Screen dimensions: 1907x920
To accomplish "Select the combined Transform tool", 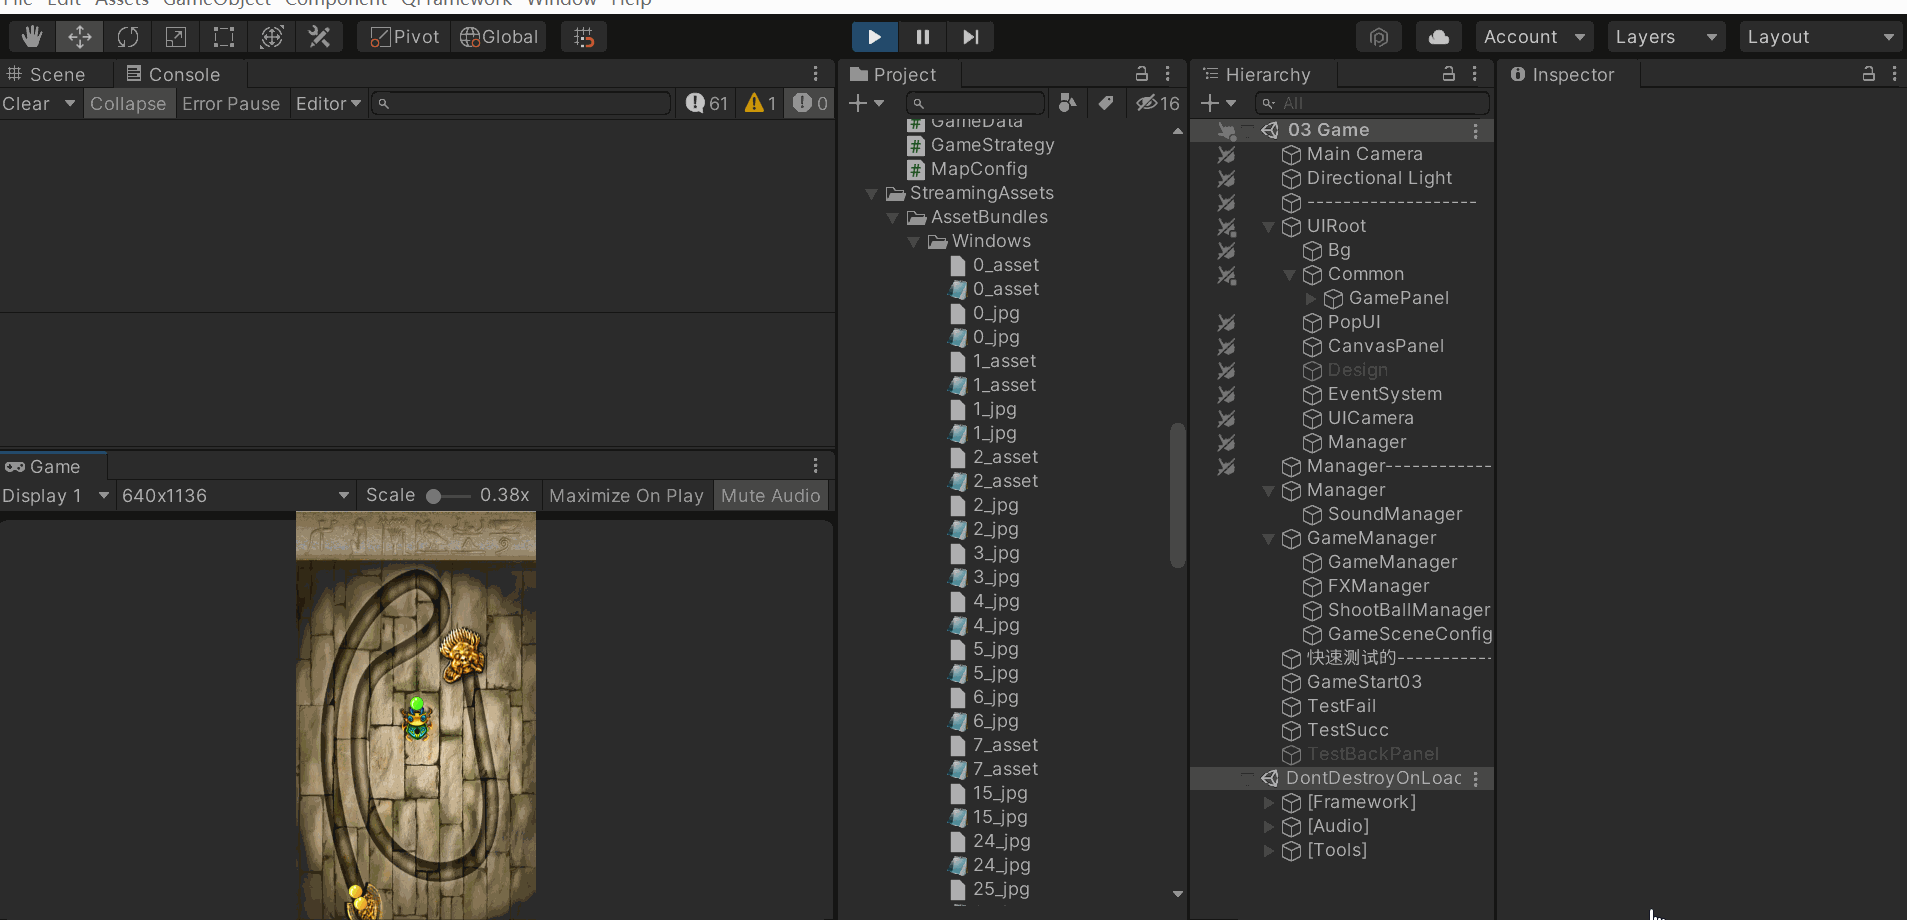I will [272, 37].
